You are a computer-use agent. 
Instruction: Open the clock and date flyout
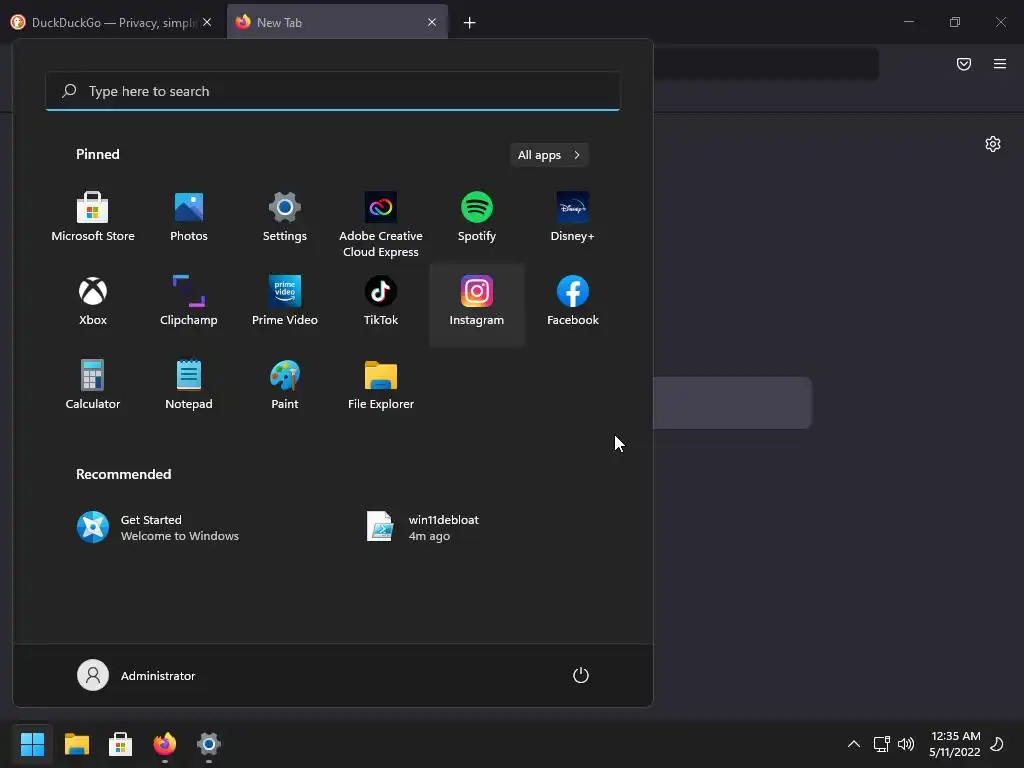coord(955,744)
